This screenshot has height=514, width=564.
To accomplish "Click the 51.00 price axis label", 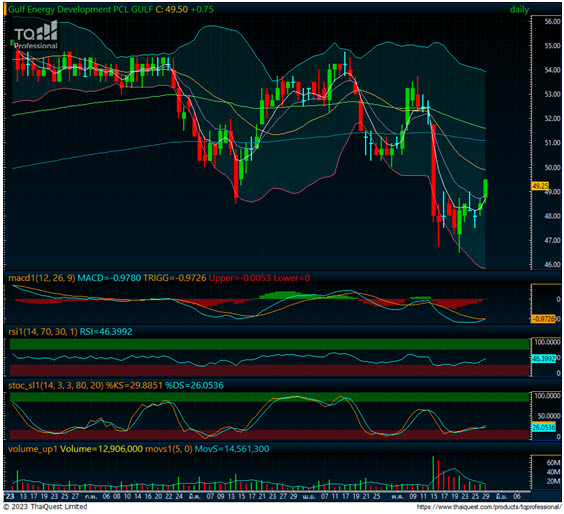I will click(552, 143).
